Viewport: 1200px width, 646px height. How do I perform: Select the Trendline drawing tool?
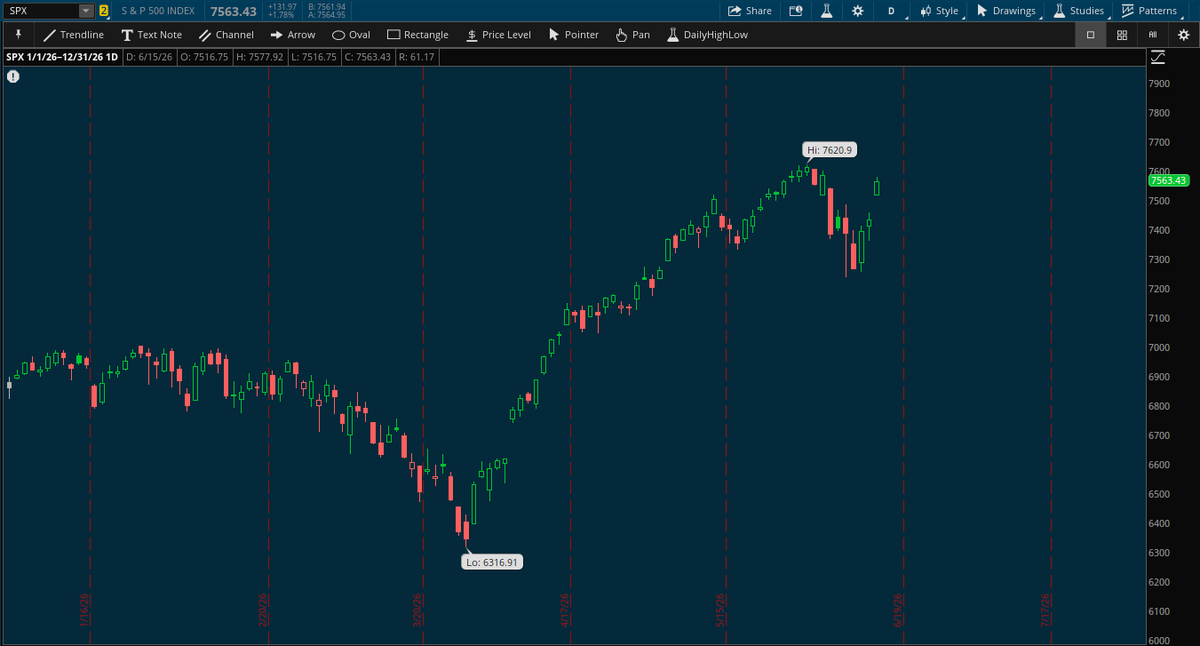coord(74,34)
